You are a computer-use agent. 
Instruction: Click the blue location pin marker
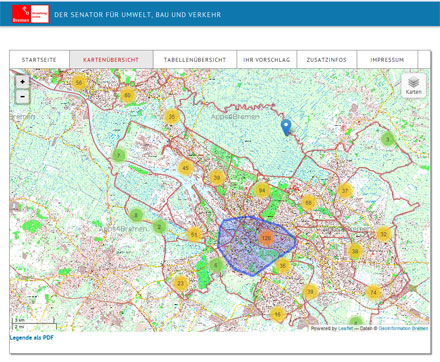286,127
